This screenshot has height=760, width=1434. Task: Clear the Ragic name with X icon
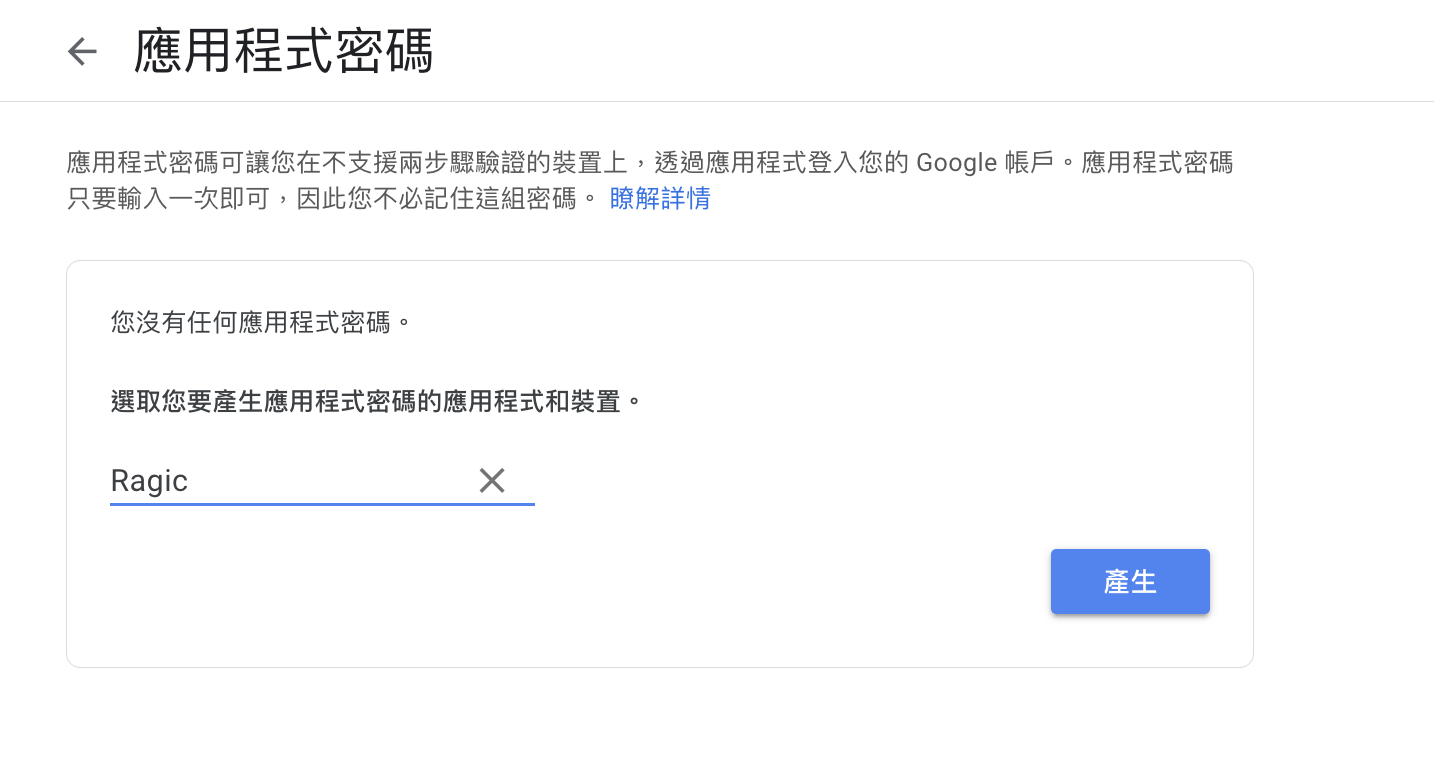point(491,481)
